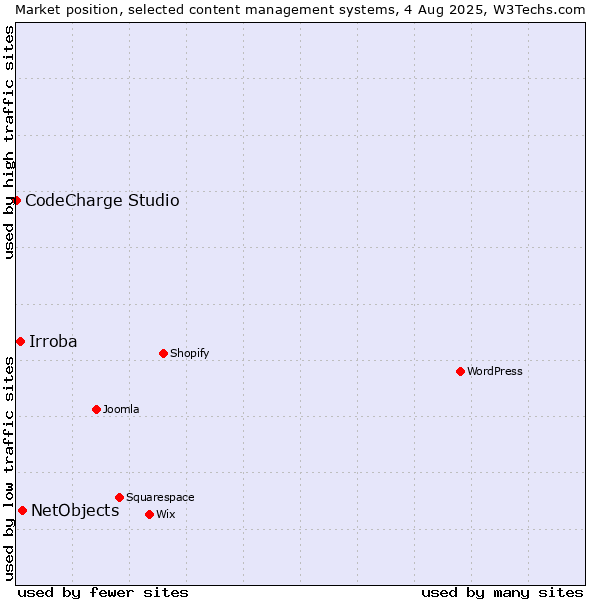Click 'used by low traffic sites' axis label
600x600 pixels.
click(9, 470)
